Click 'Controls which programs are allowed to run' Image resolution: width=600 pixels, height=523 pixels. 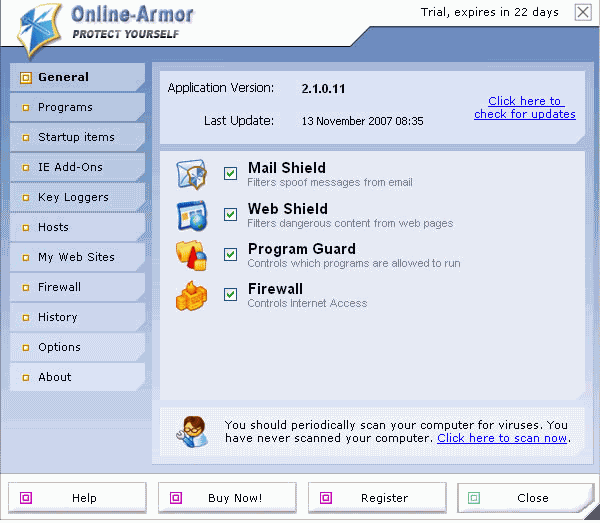coord(354,263)
